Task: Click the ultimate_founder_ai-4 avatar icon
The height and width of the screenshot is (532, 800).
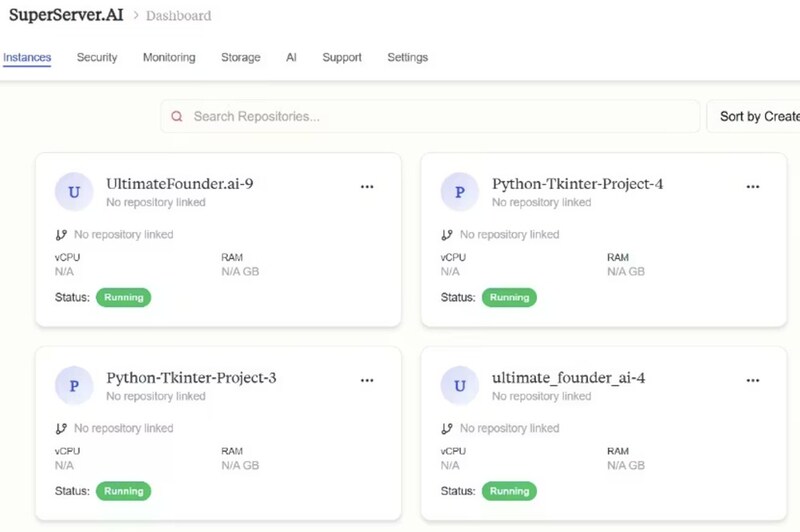Action: coord(459,386)
